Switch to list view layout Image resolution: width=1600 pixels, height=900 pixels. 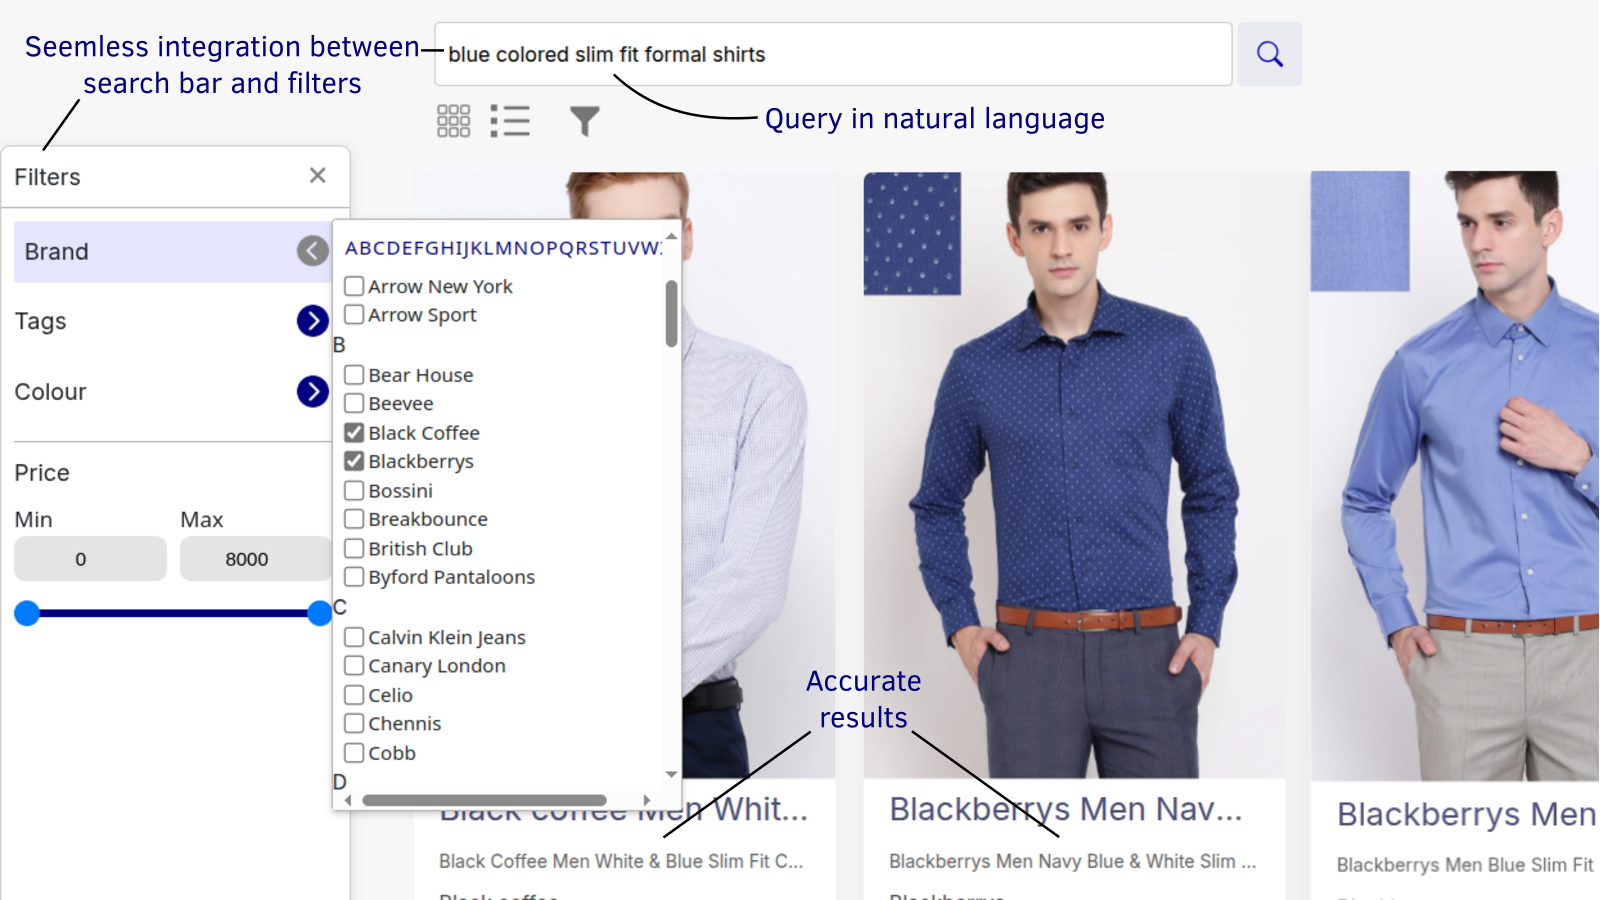(x=510, y=121)
